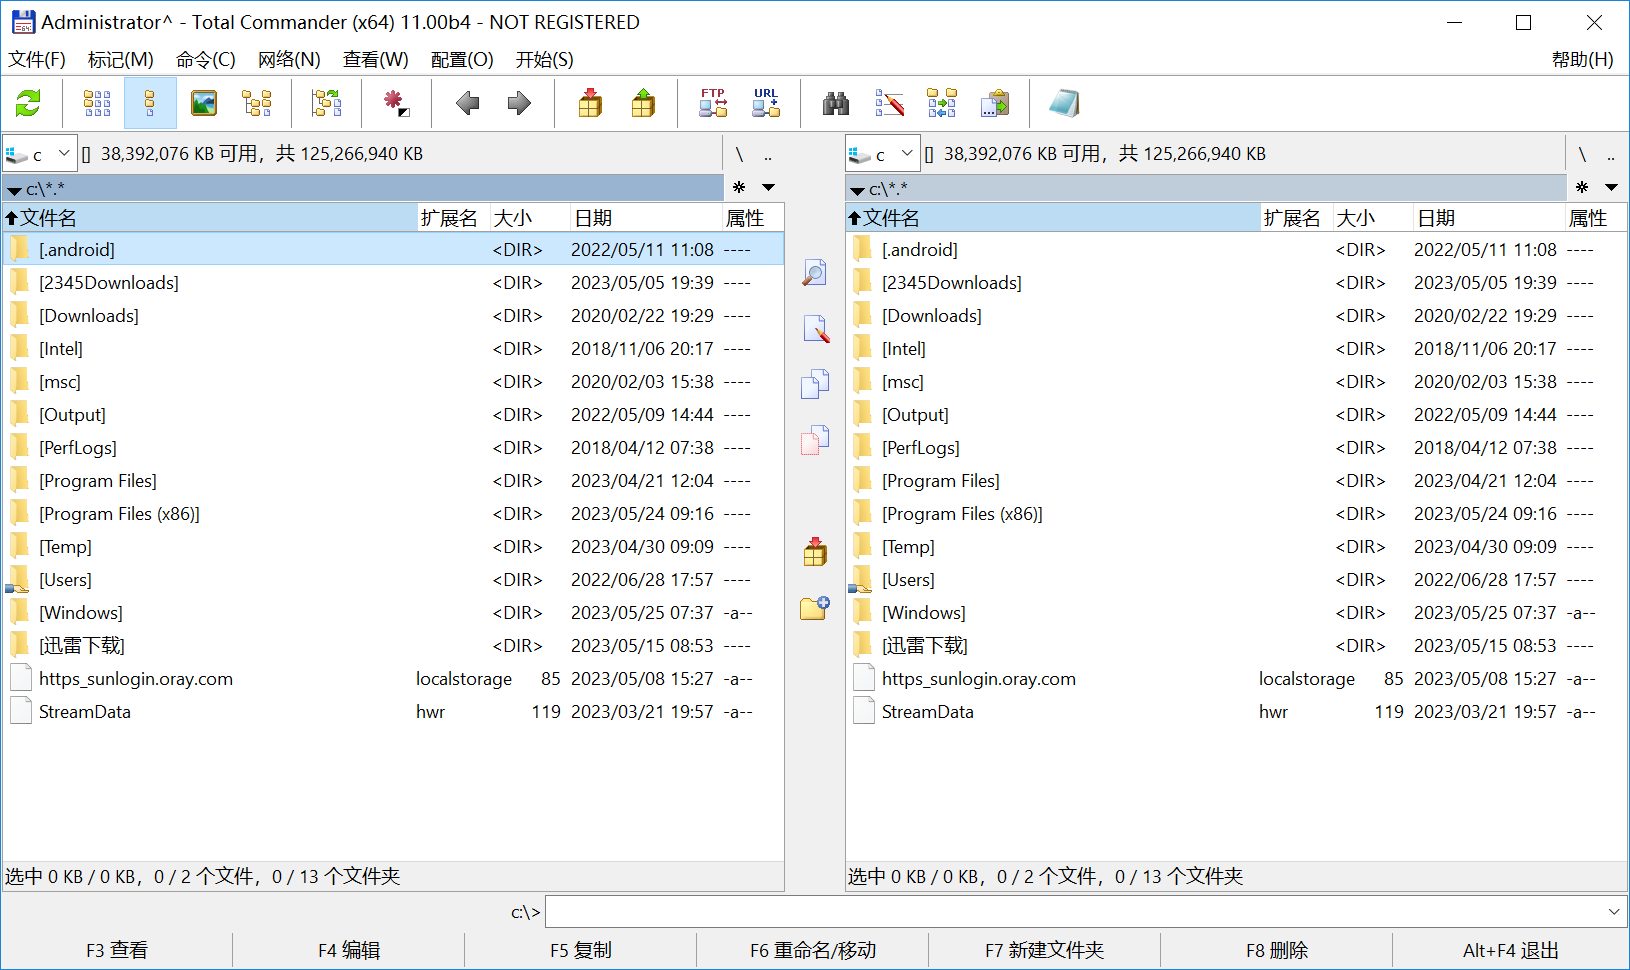
Task: Click the F8 删除 button
Action: pyautogui.click(x=1277, y=950)
